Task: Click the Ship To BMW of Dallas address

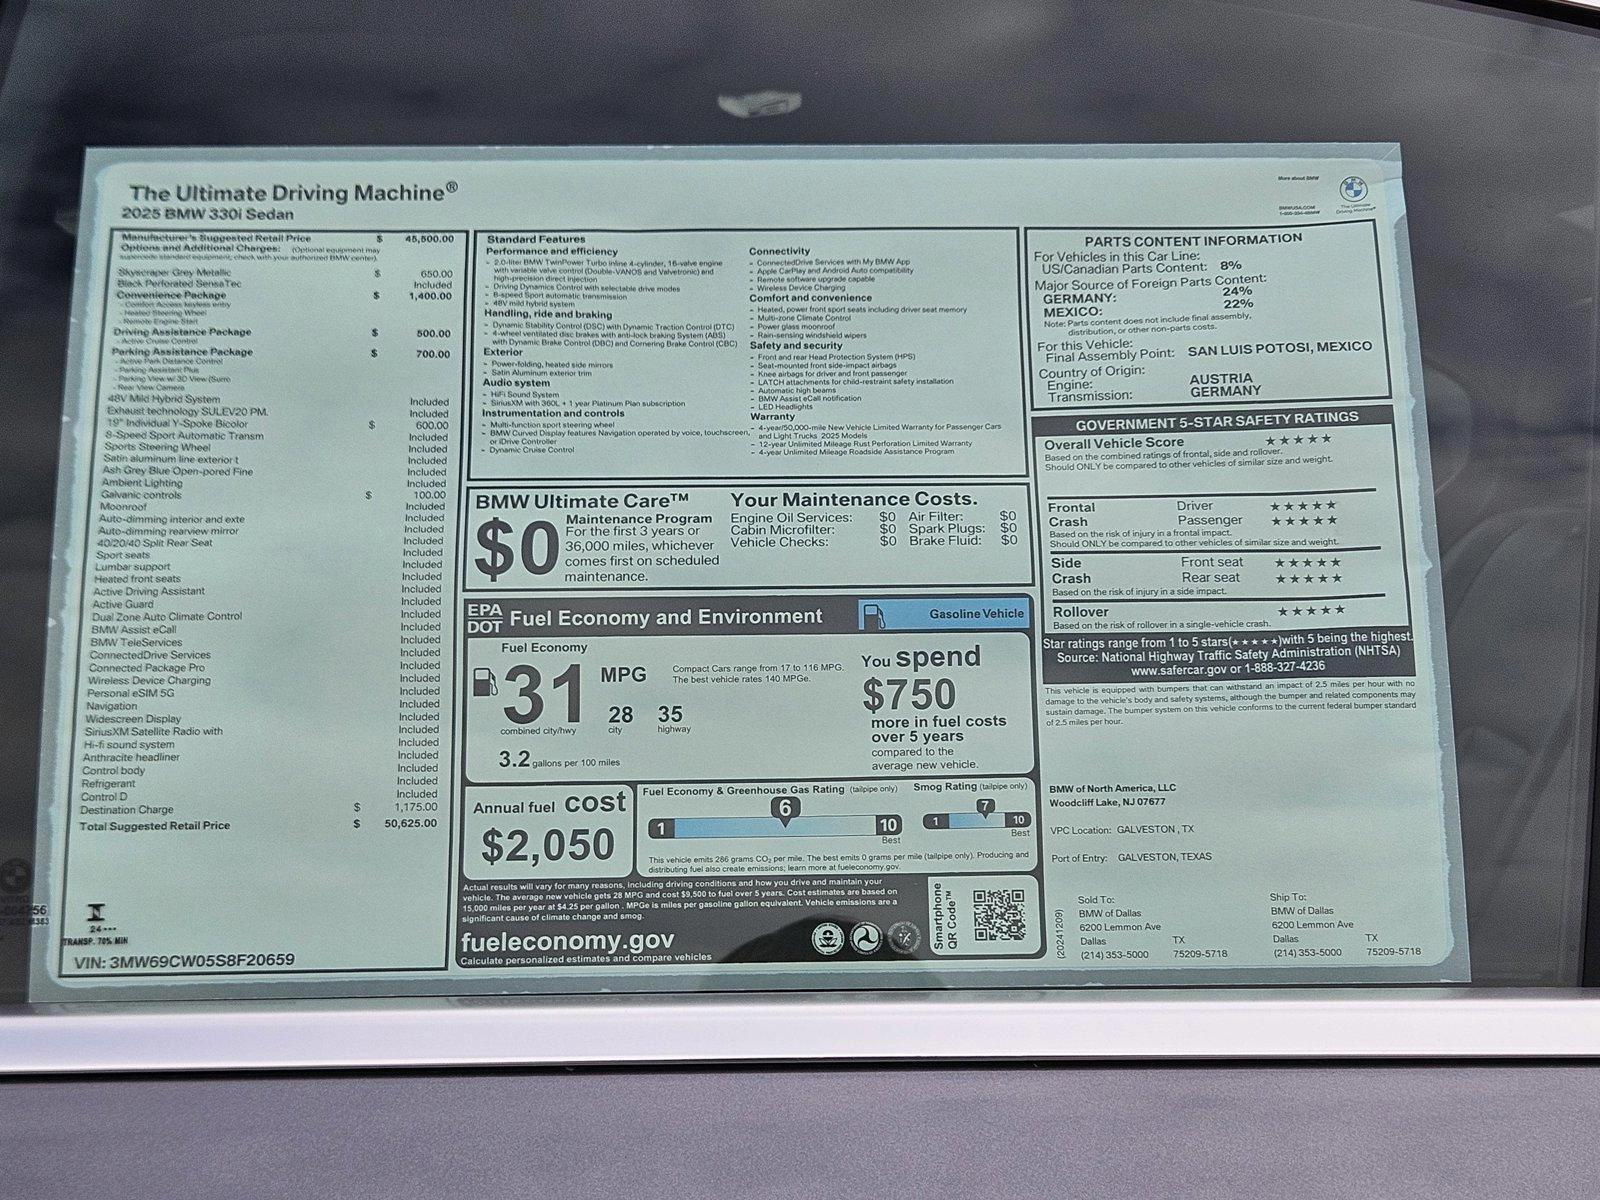Action: (1345, 924)
